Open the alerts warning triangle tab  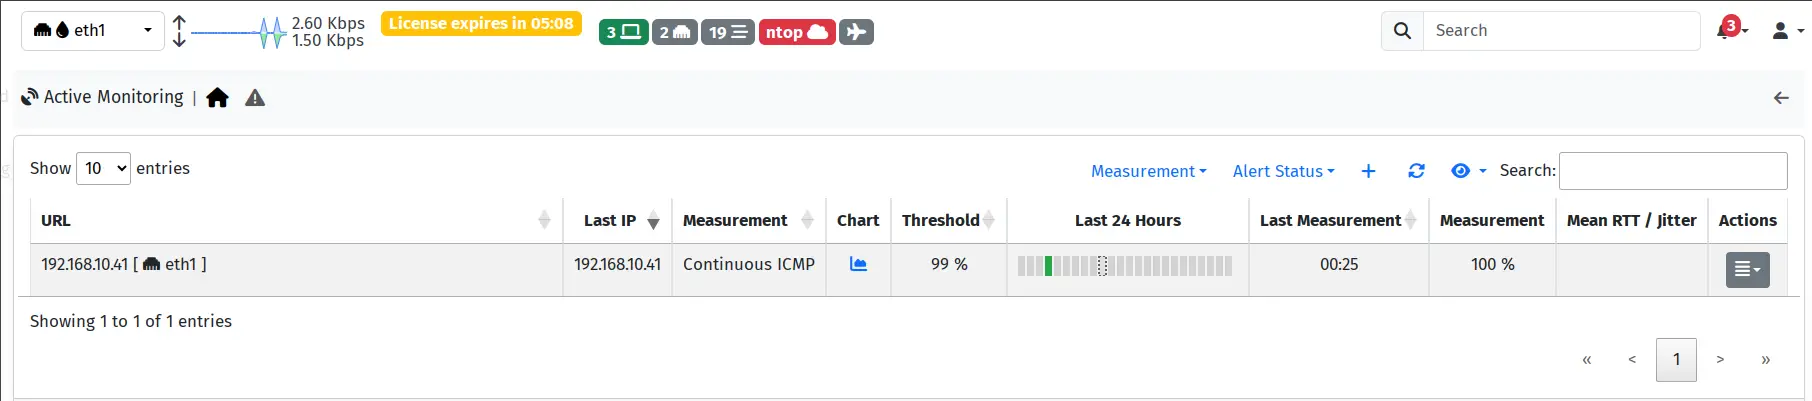pos(255,97)
